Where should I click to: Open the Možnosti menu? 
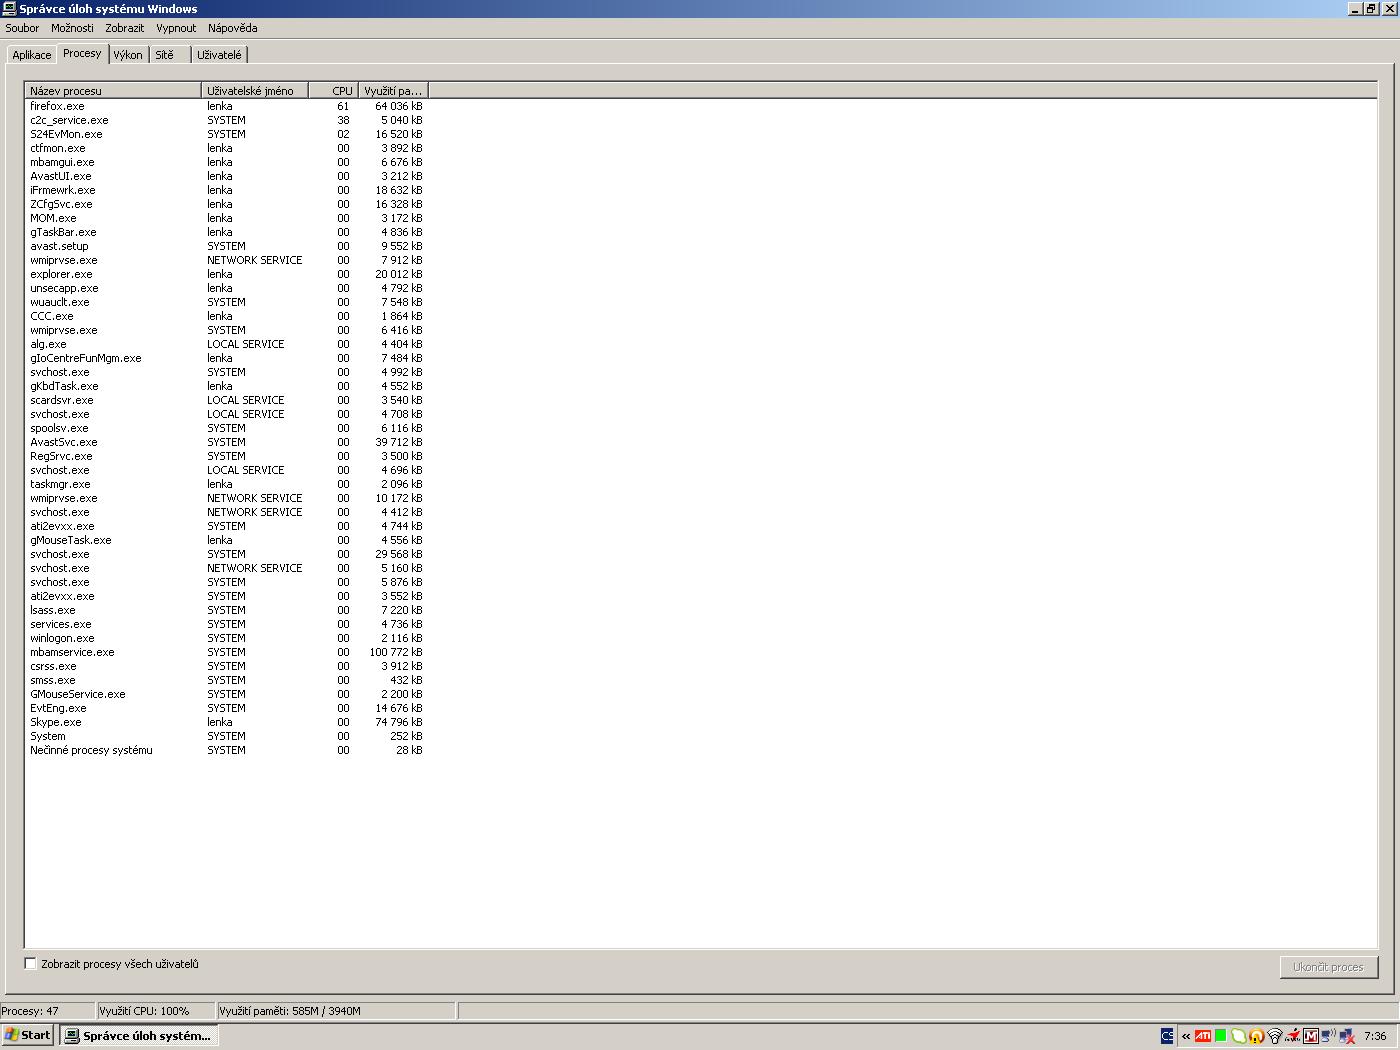click(x=72, y=28)
